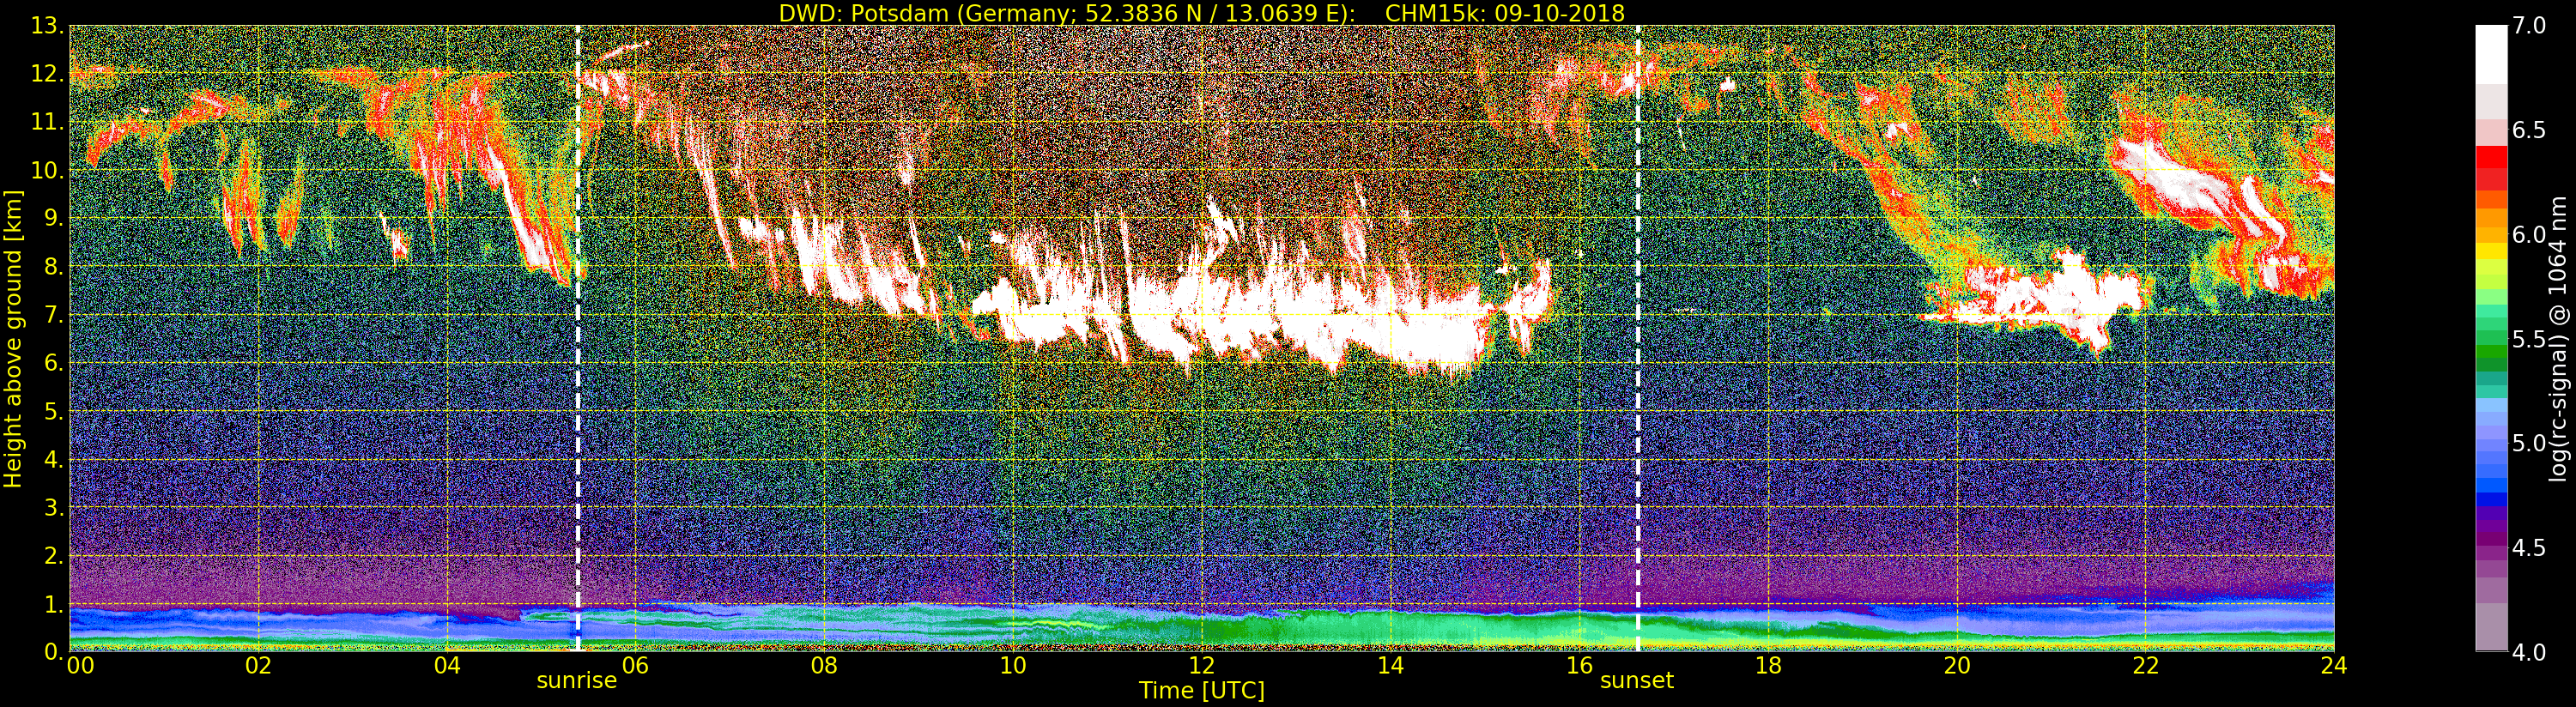Click the height axis tick '0.'
This screenshot has height=707, width=2576.
[x=54, y=651]
